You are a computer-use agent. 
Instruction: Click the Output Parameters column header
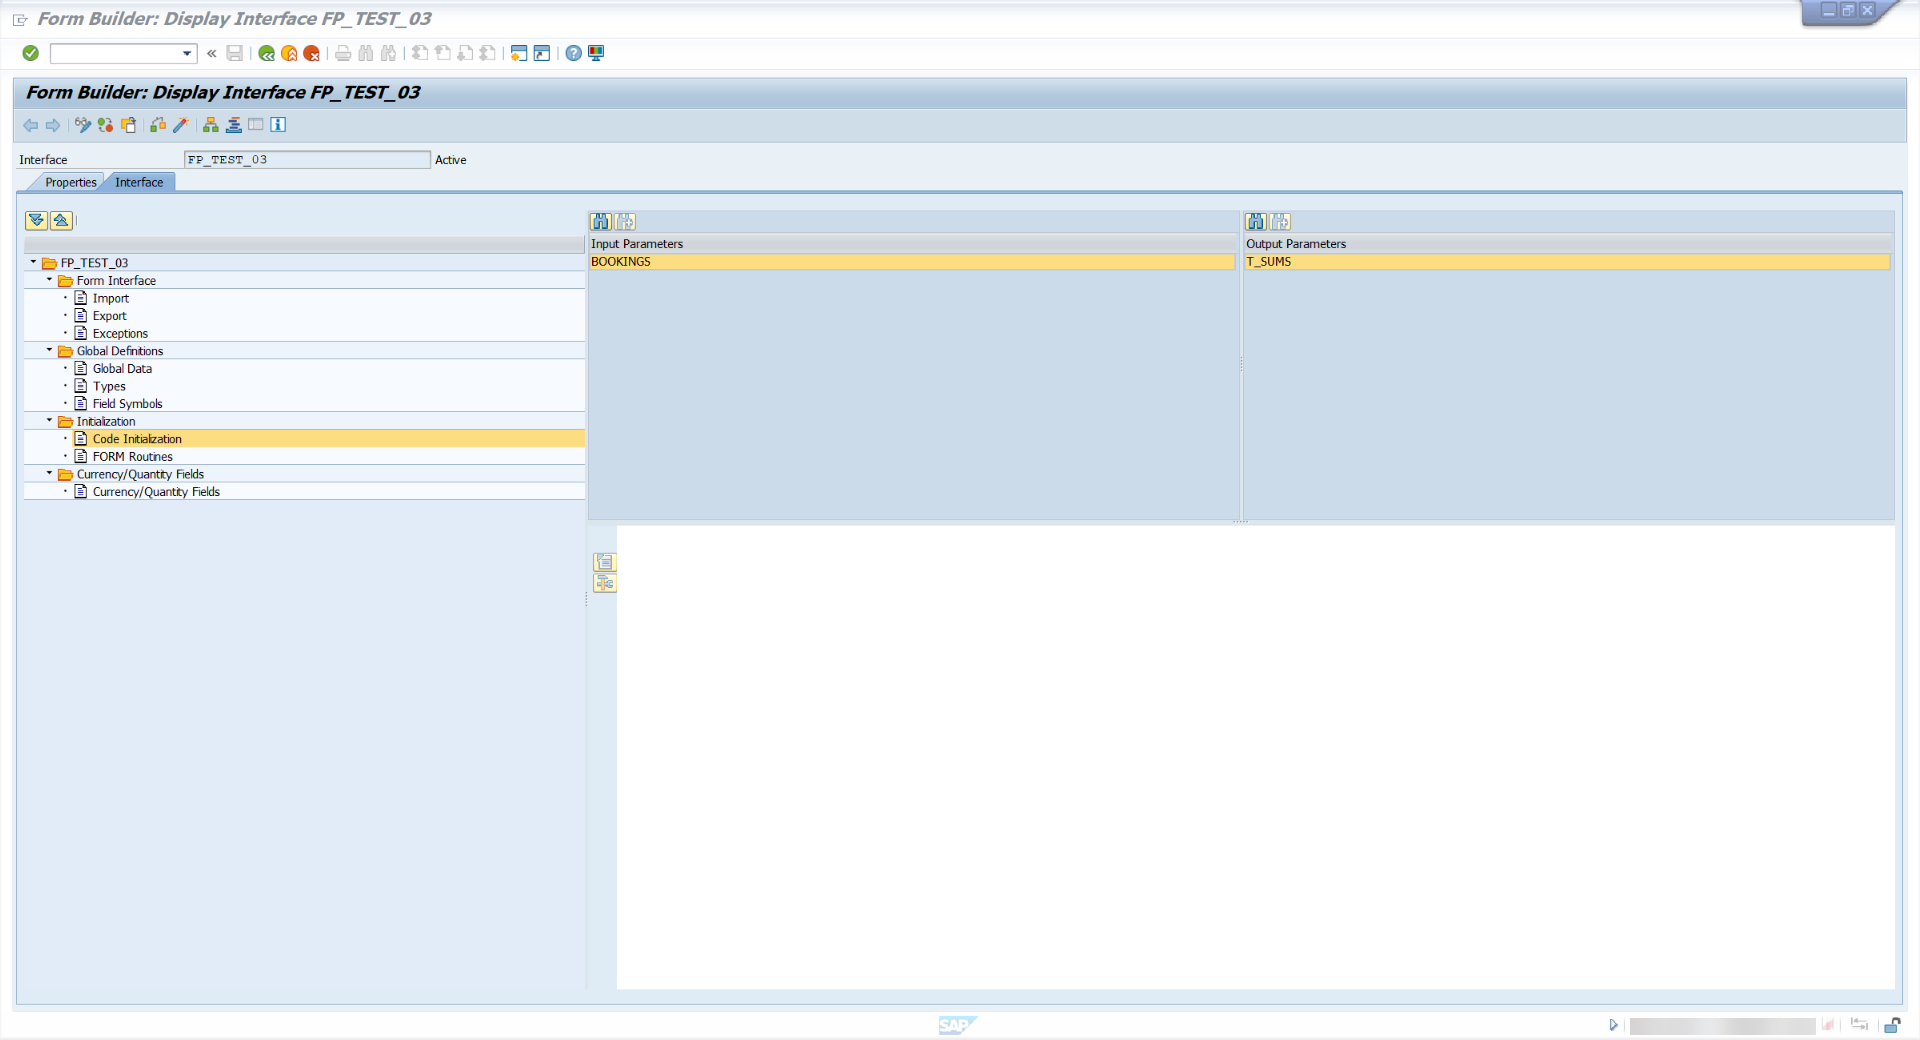coord(1567,244)
